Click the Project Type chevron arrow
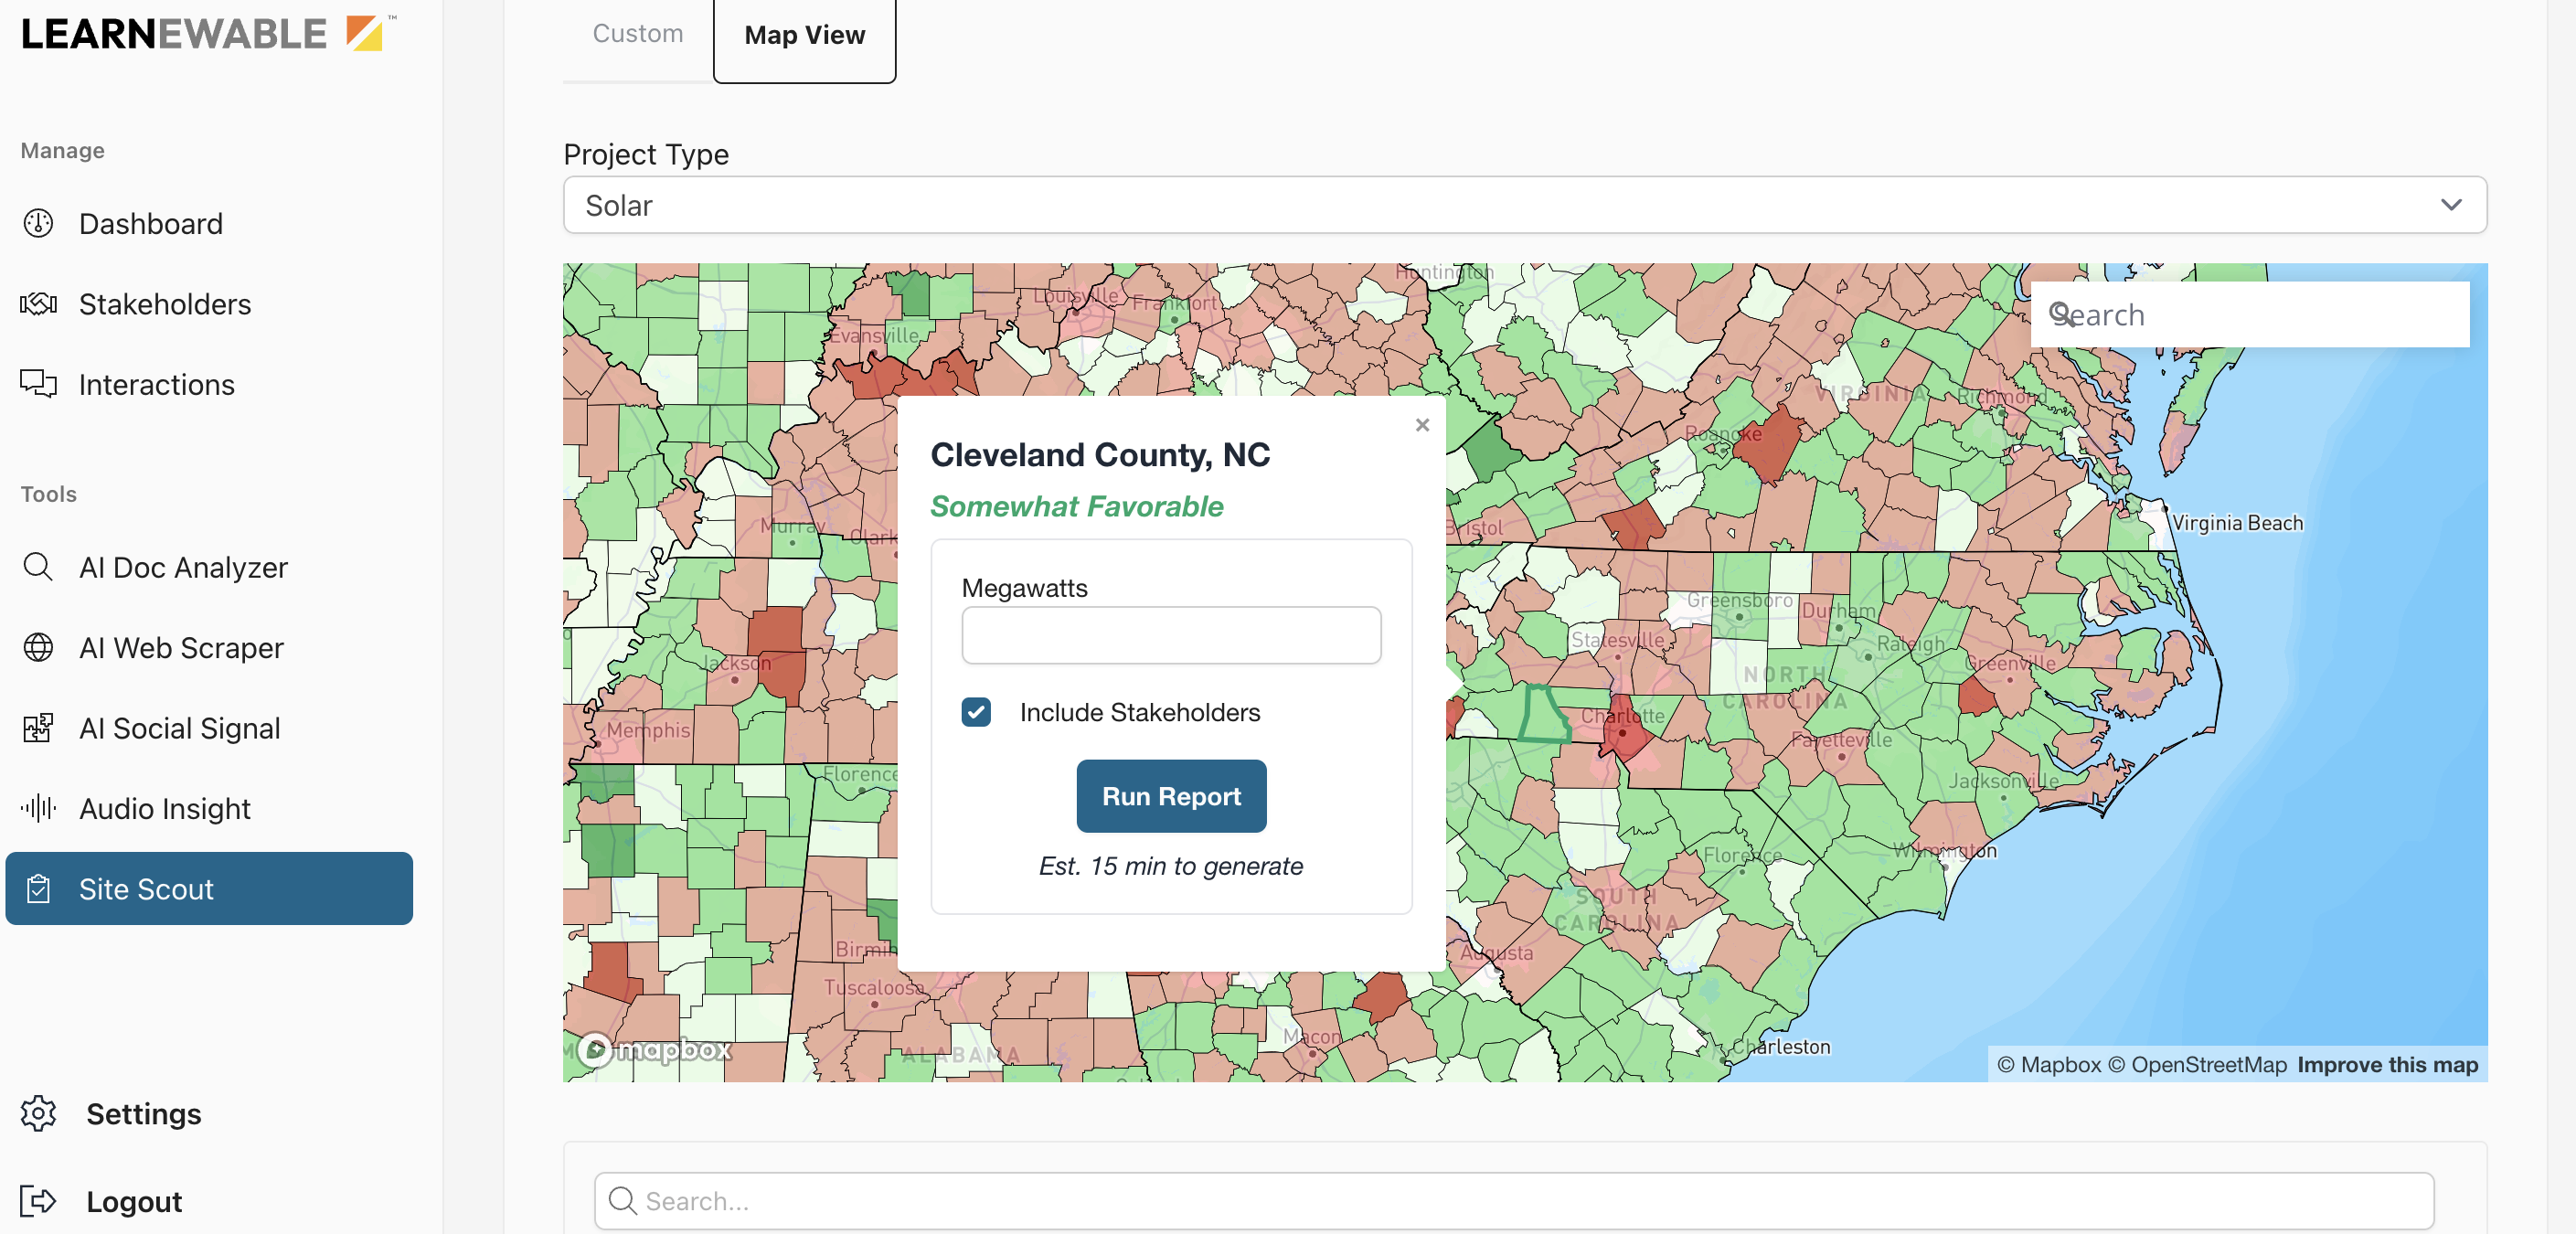The image size is (2576, 1234). [2450, 205]
